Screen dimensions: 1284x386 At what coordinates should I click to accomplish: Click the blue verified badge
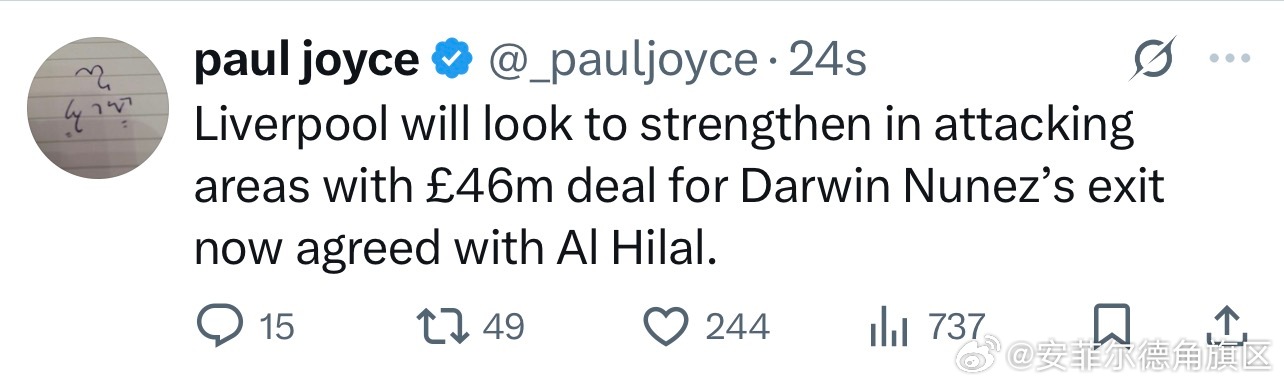(x=452, y=62)
